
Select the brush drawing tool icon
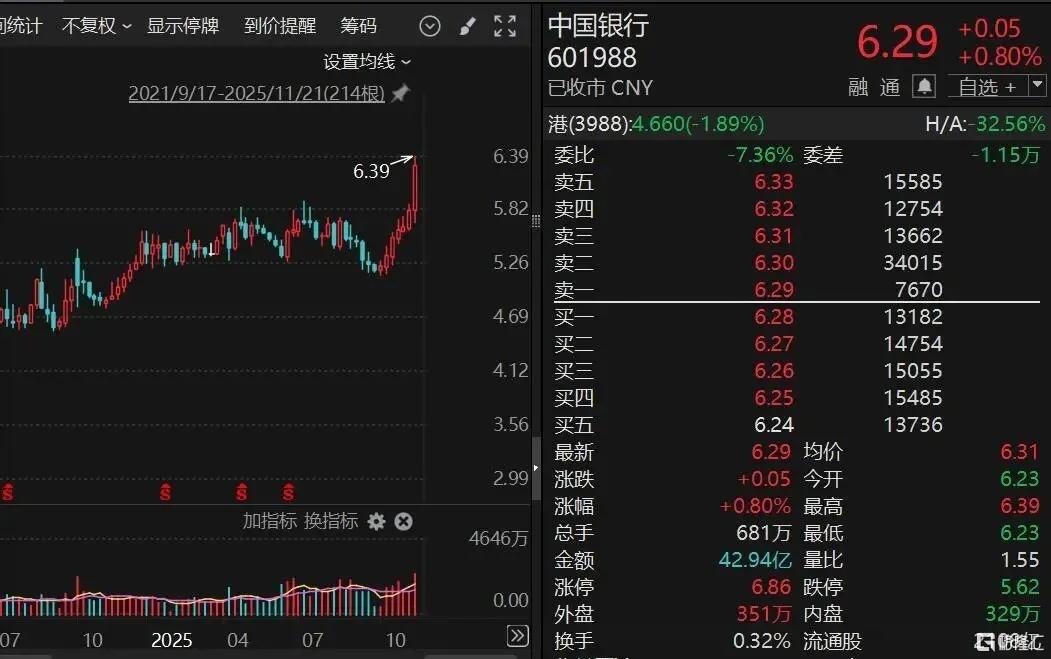coord(468,26)
